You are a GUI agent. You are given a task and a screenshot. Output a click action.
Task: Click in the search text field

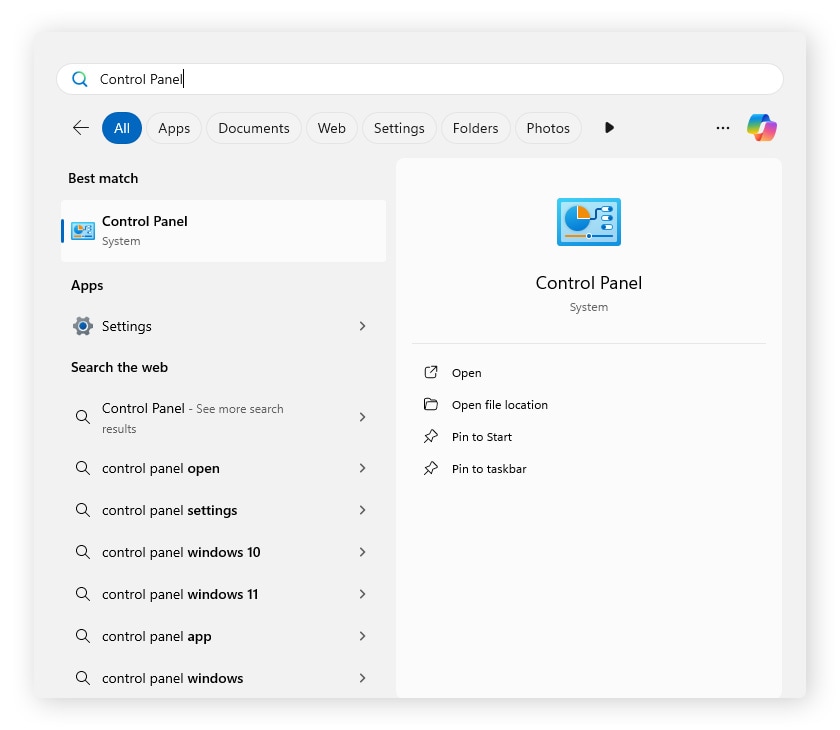click(x=420, y=79)
